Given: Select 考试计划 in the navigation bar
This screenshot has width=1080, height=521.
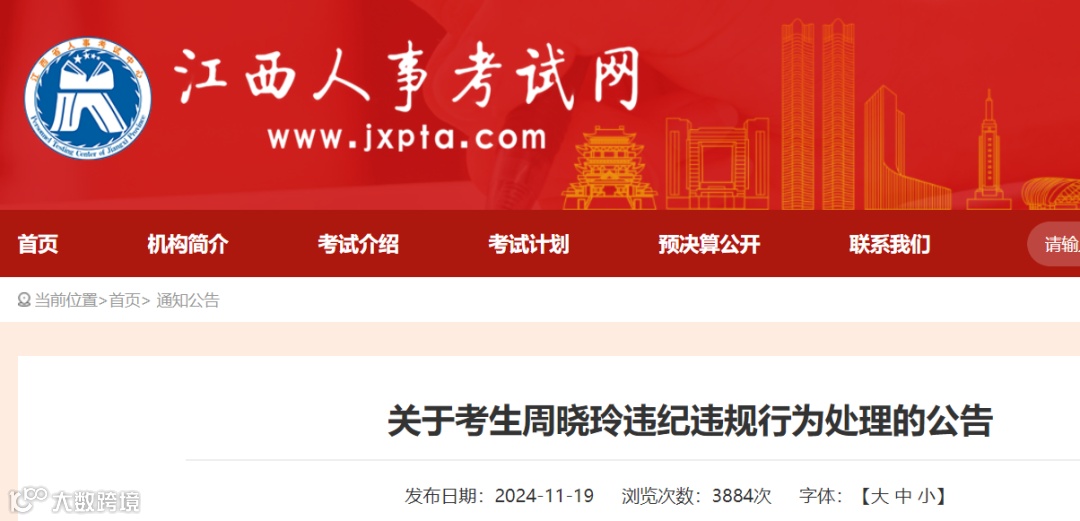Looking at the screenshot, I should 528,244.
